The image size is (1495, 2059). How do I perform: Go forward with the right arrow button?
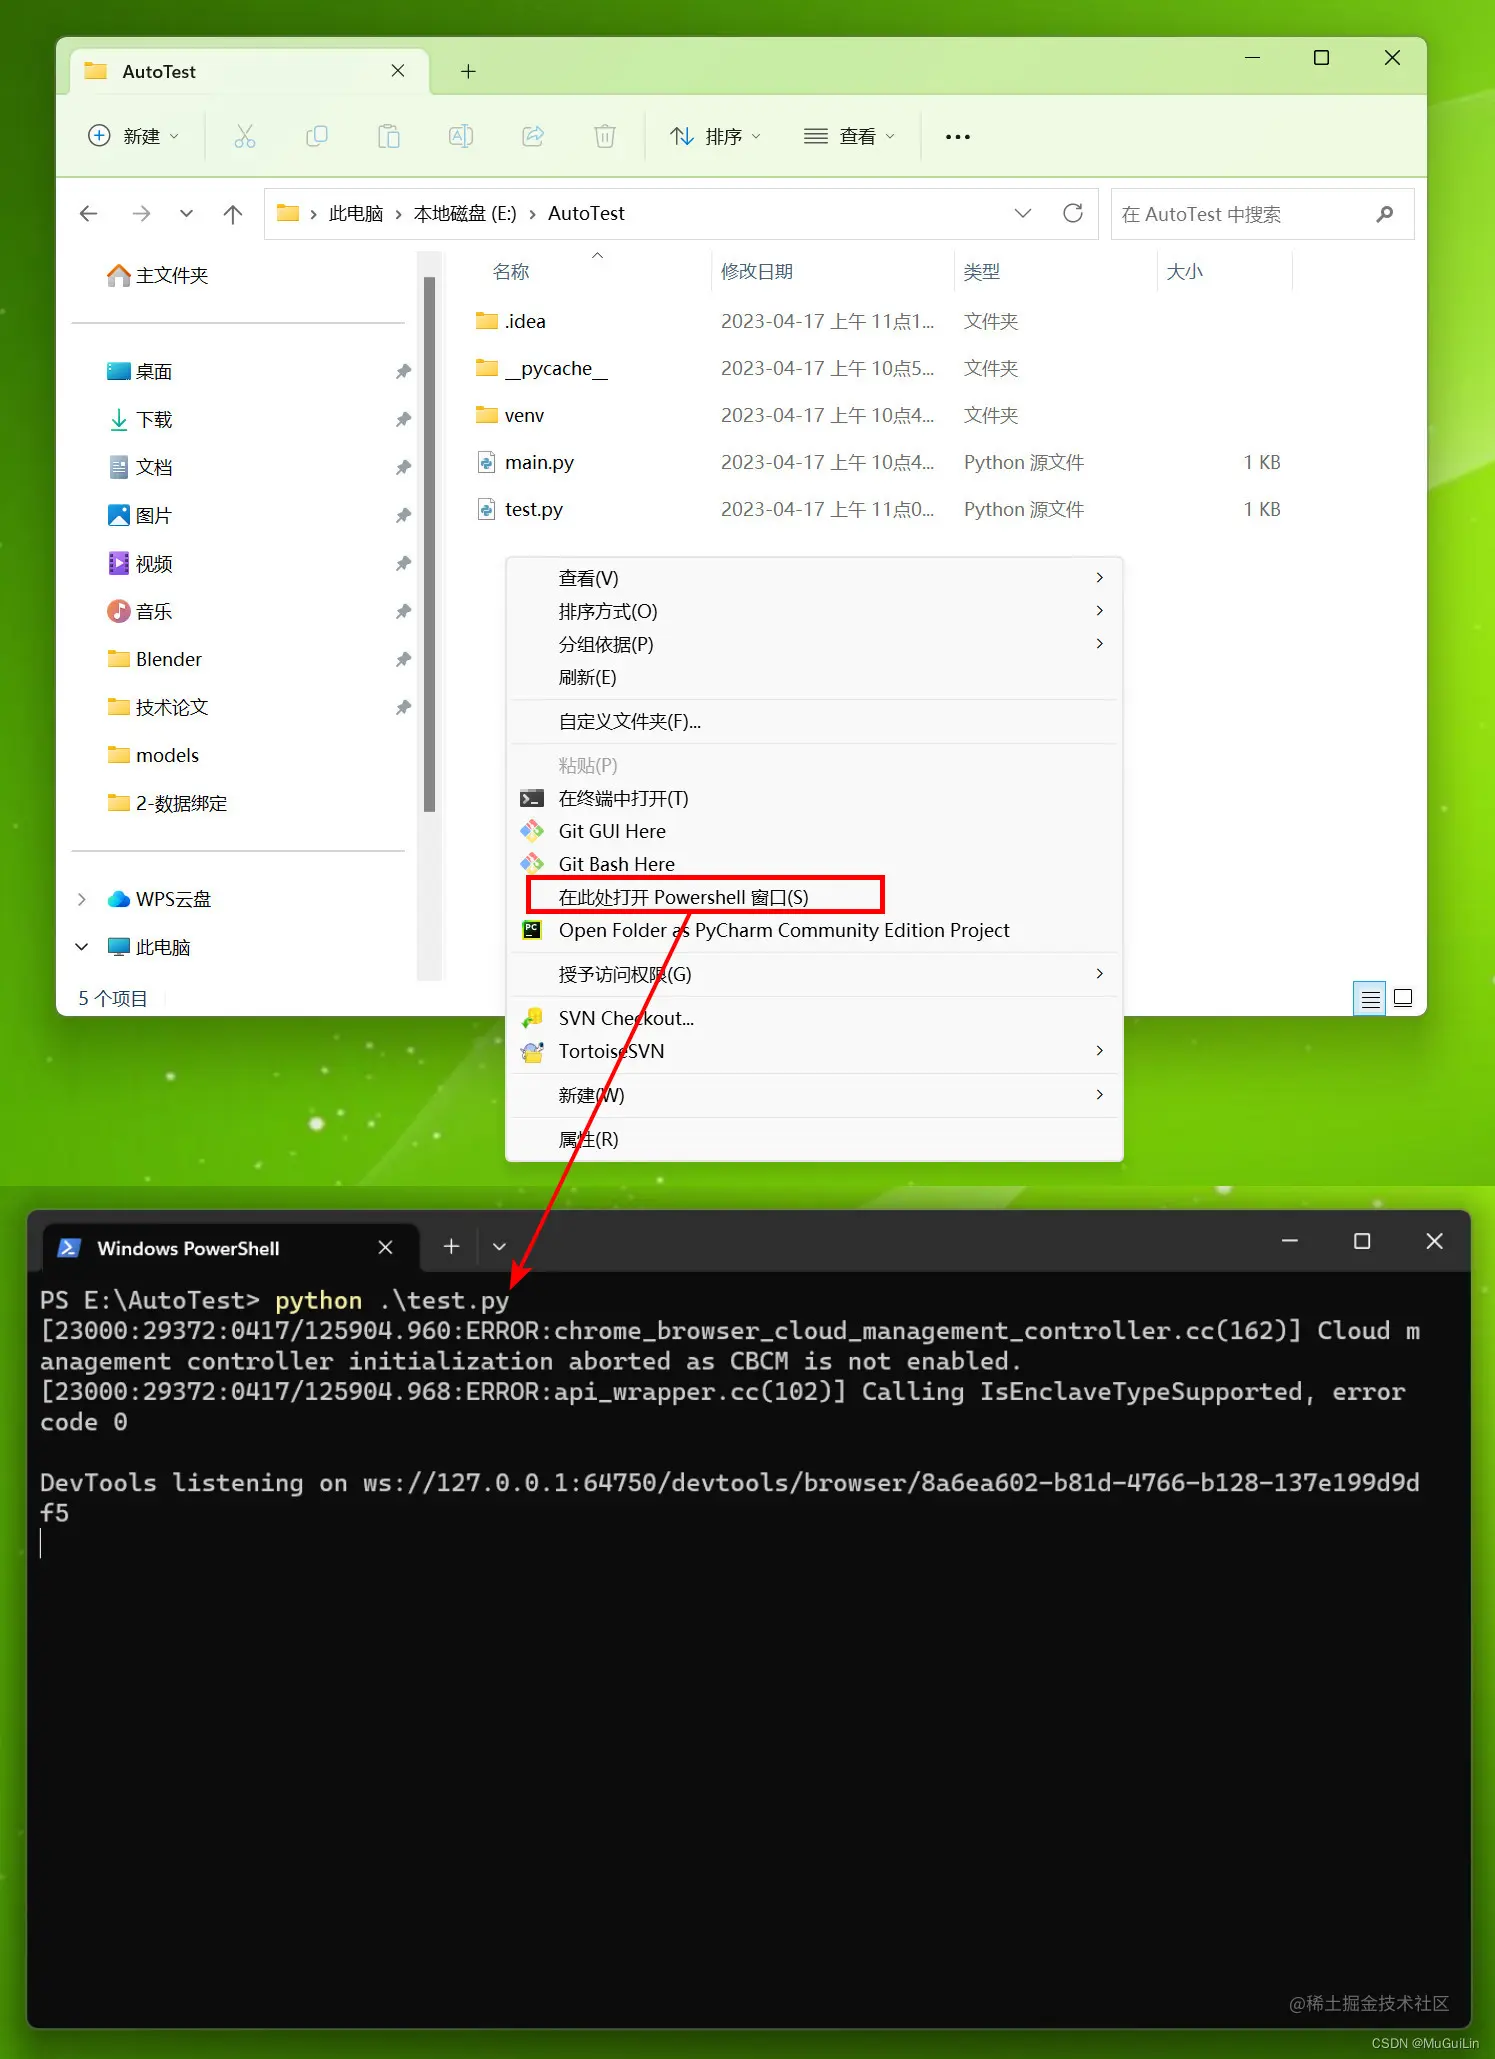pyautogui.click(x=141, y=213)
